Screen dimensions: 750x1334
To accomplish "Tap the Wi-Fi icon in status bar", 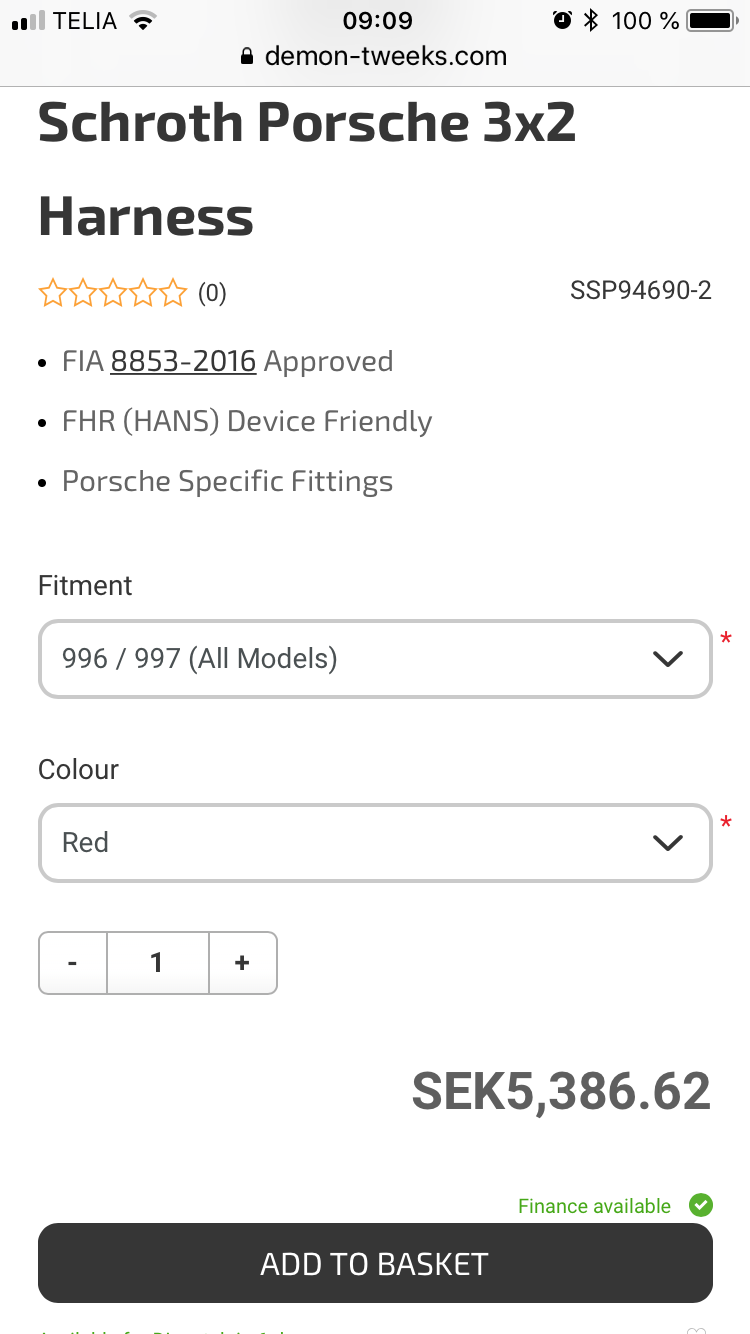I will coord(145,20).
